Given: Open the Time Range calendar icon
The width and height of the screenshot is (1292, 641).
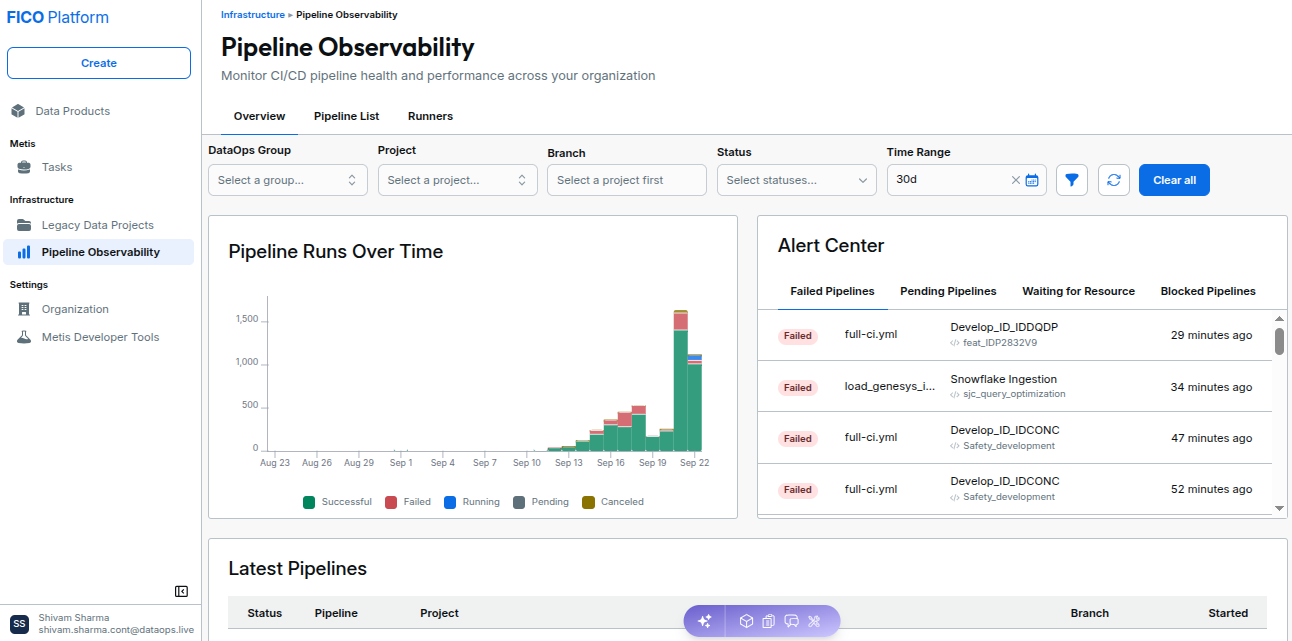Looking at the screenshot, I should (1033, 180).
